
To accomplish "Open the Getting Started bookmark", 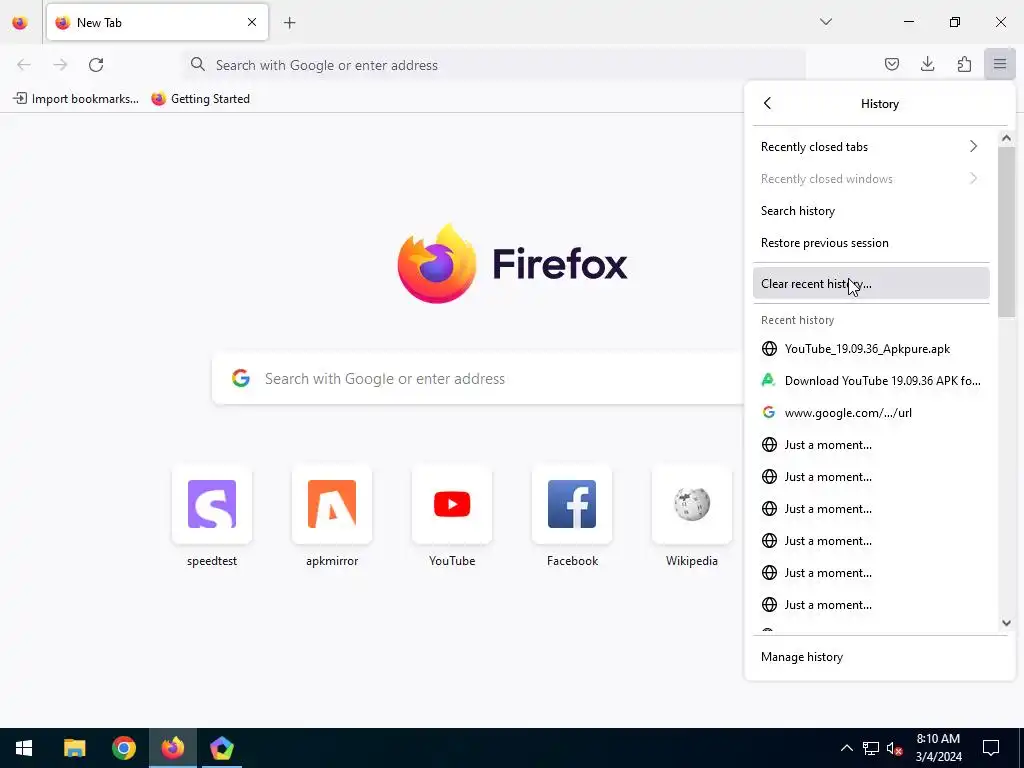I will tap(200, 99).
